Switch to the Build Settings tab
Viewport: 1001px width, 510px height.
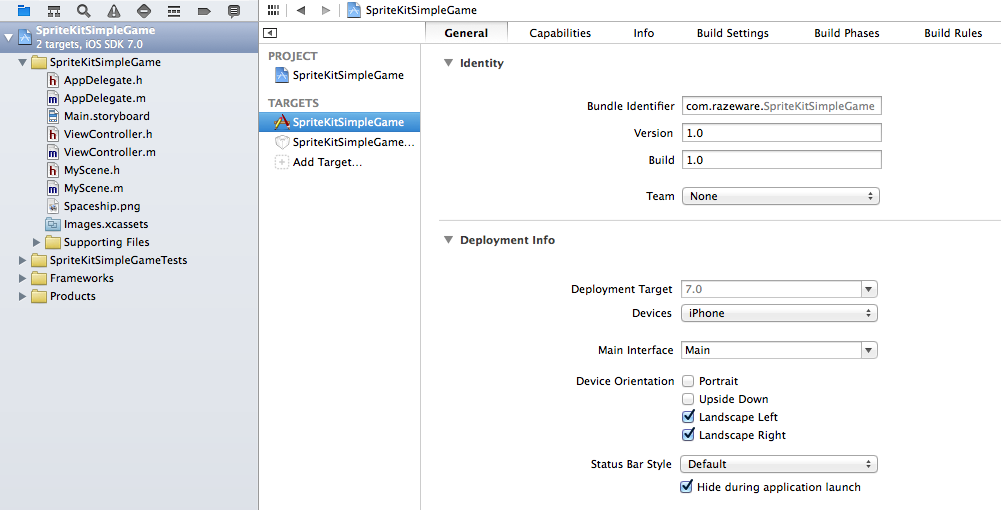click(x=732, y=33)
